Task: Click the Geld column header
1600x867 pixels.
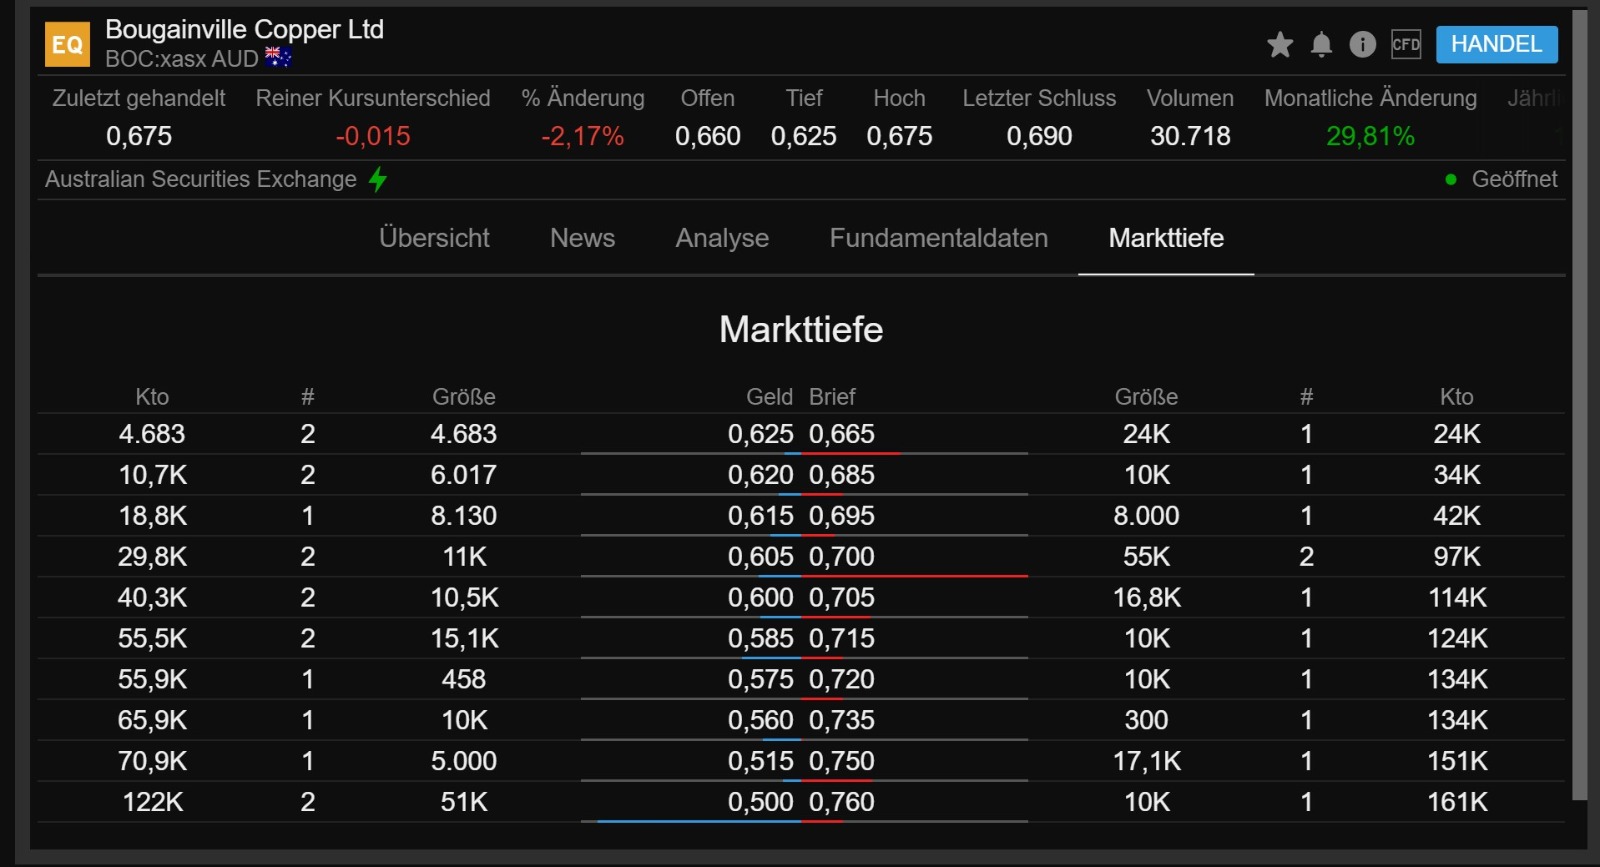Action: pyautogui.click(x=769, y=397)
